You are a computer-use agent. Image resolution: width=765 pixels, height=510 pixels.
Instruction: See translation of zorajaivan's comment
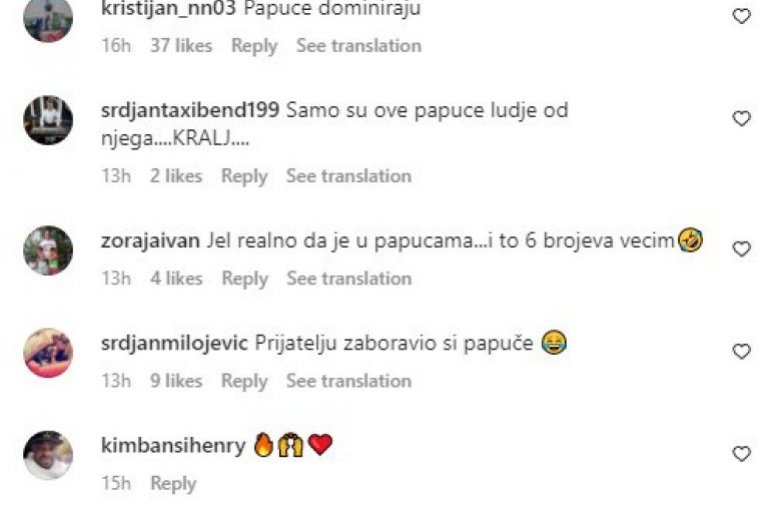(x=349, y=279)
